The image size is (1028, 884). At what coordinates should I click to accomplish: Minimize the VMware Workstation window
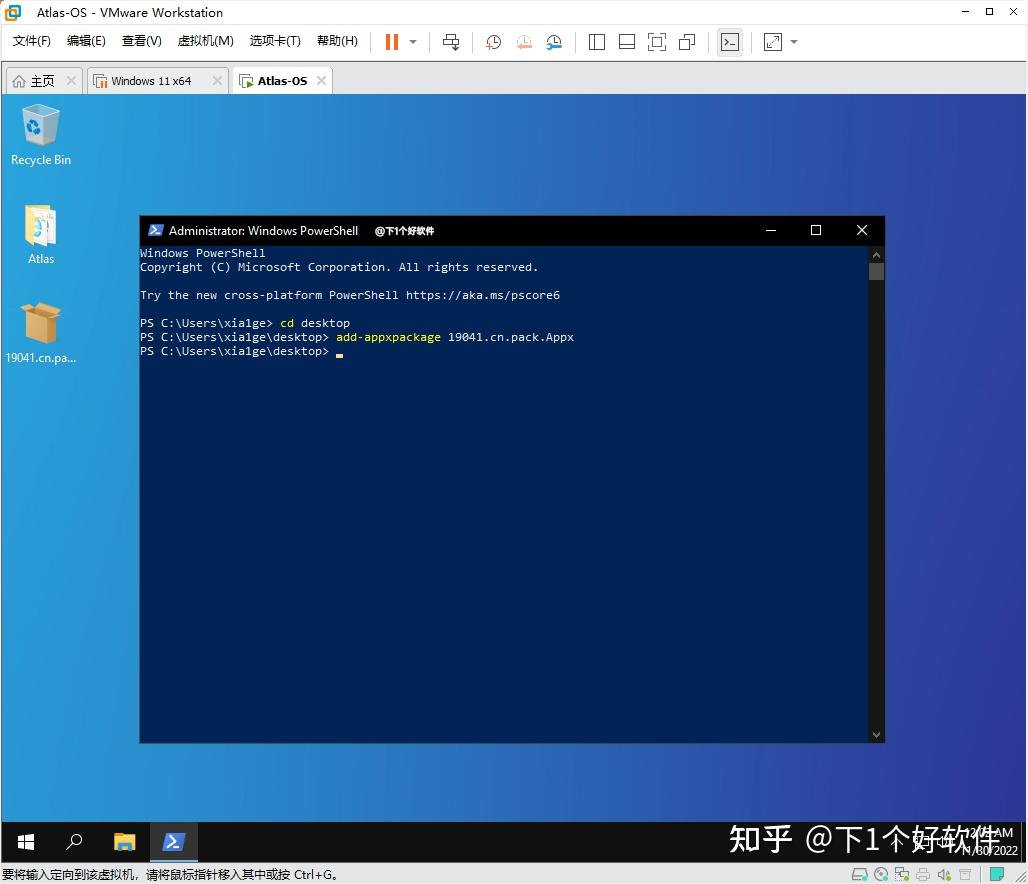965,12
